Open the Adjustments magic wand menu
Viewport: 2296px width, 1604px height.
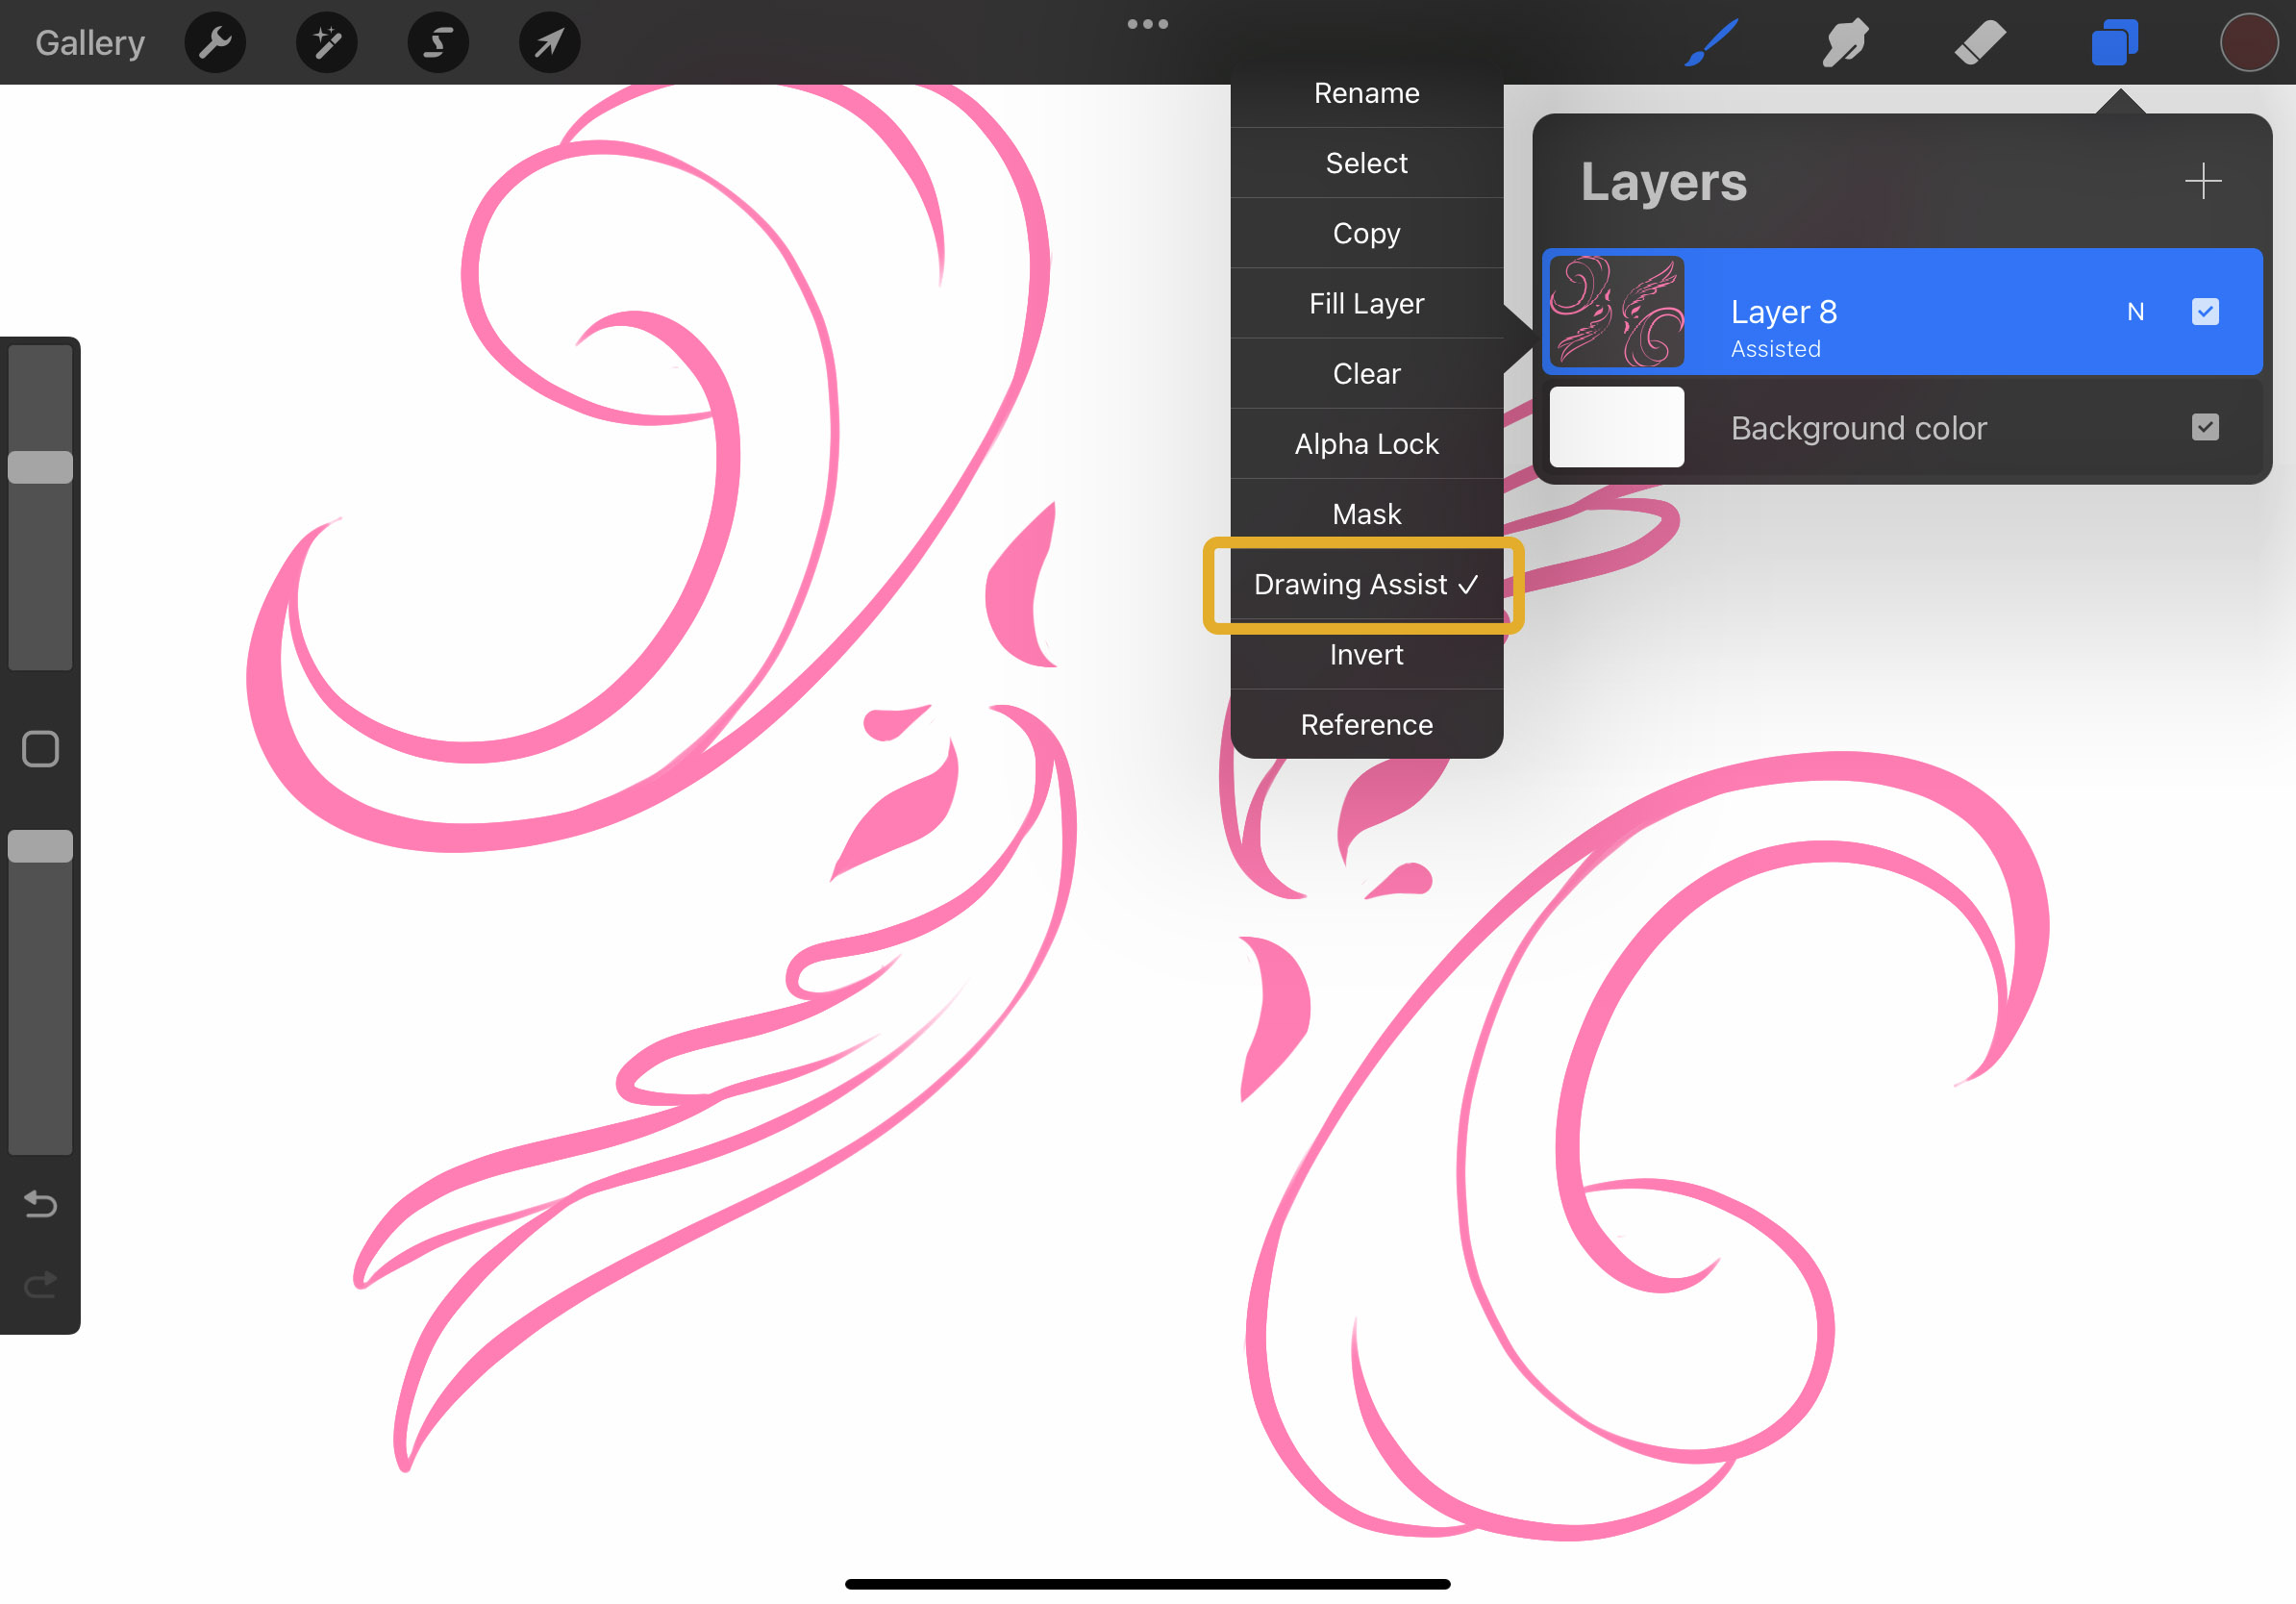click(327, 43)
